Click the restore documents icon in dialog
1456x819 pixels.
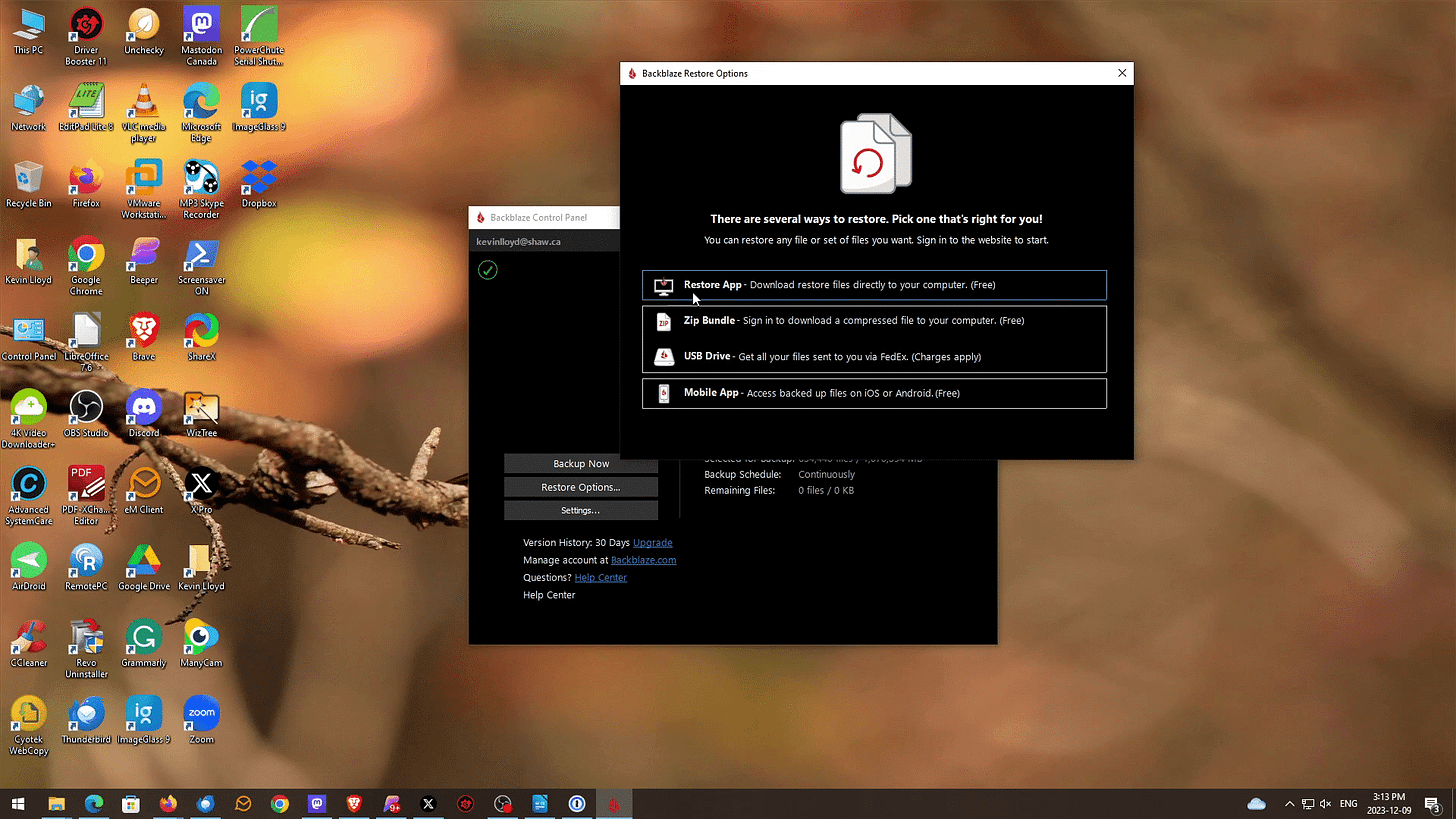pos(876,153)
